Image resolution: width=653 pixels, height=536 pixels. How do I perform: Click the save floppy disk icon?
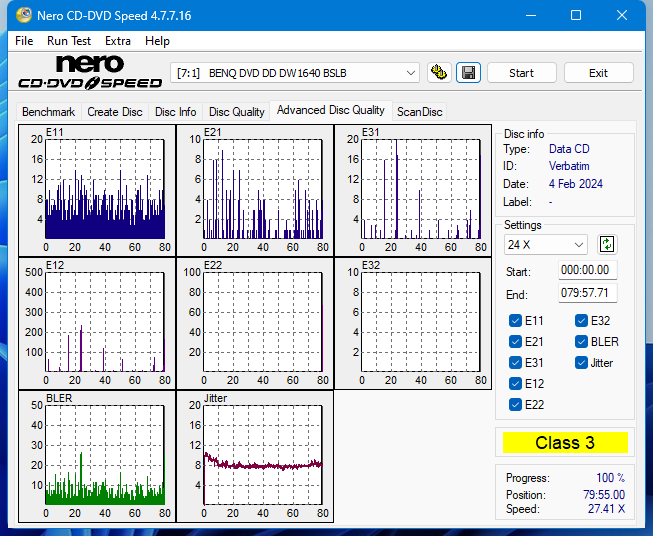[469, 73]
